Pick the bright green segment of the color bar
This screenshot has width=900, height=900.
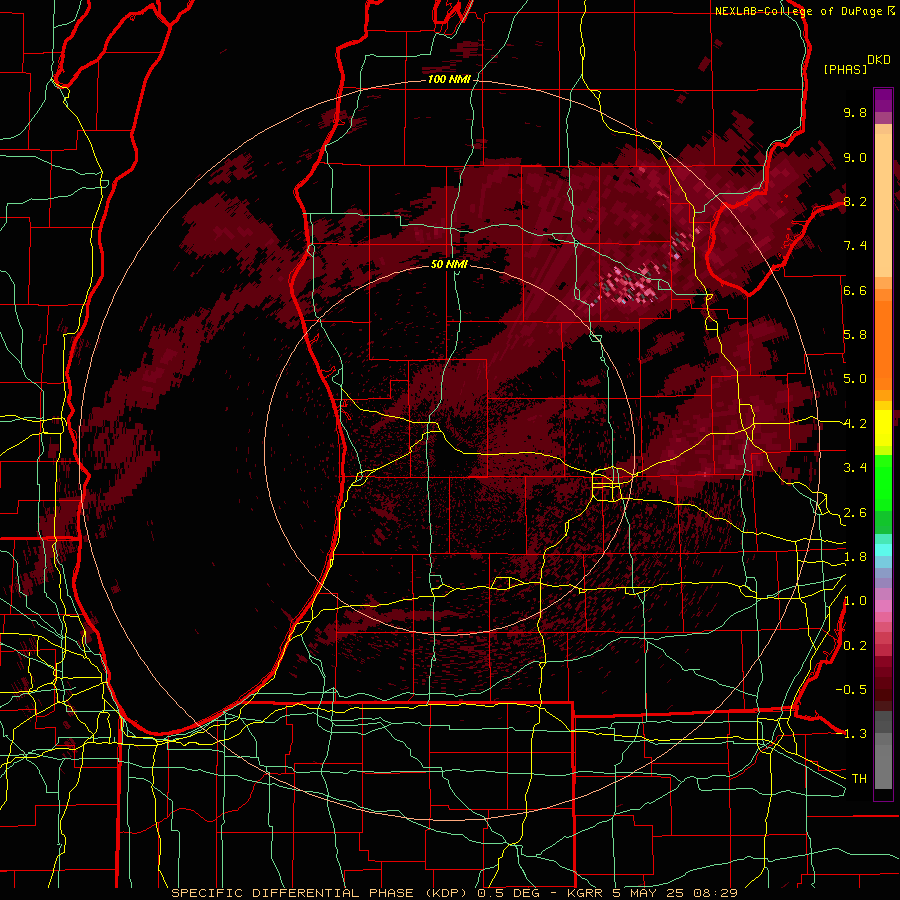[883, 482]
